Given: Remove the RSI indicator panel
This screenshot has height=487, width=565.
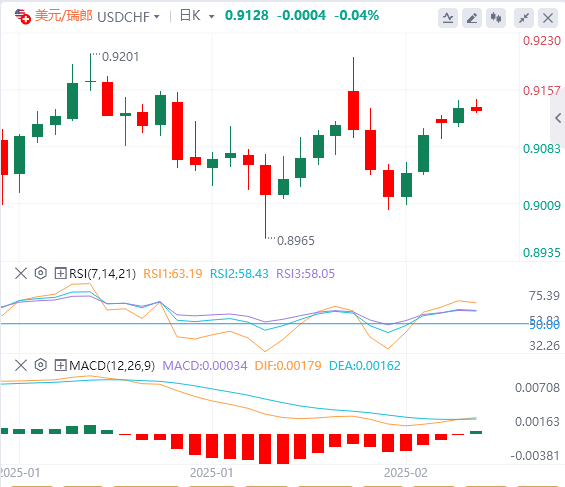Looking at the screenshot, I should pyautogui.click(x=21, y=273).
